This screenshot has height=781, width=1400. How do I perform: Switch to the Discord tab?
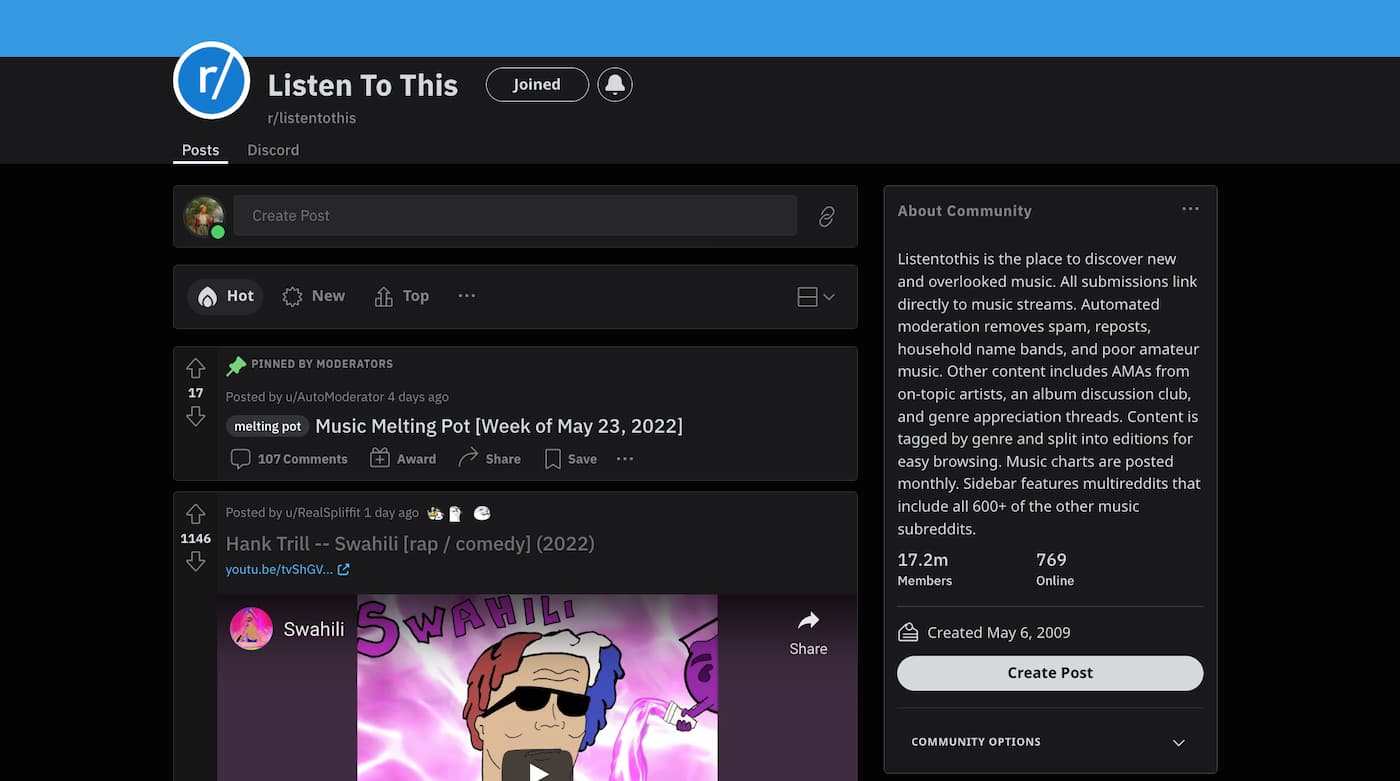point(273,150)
